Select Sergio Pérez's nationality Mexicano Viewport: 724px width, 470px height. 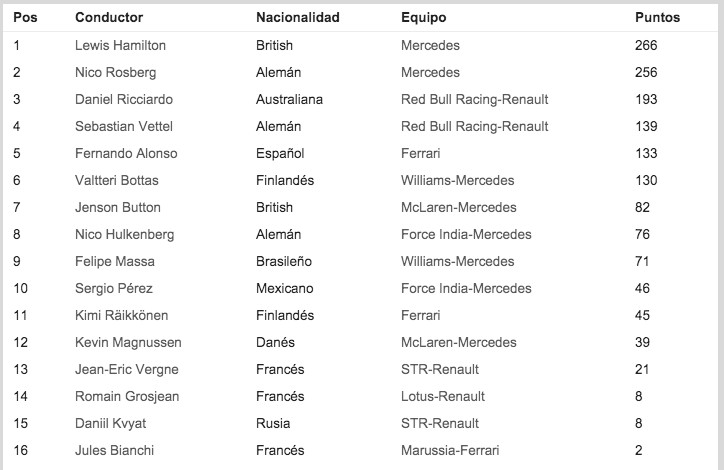(285, 288)
